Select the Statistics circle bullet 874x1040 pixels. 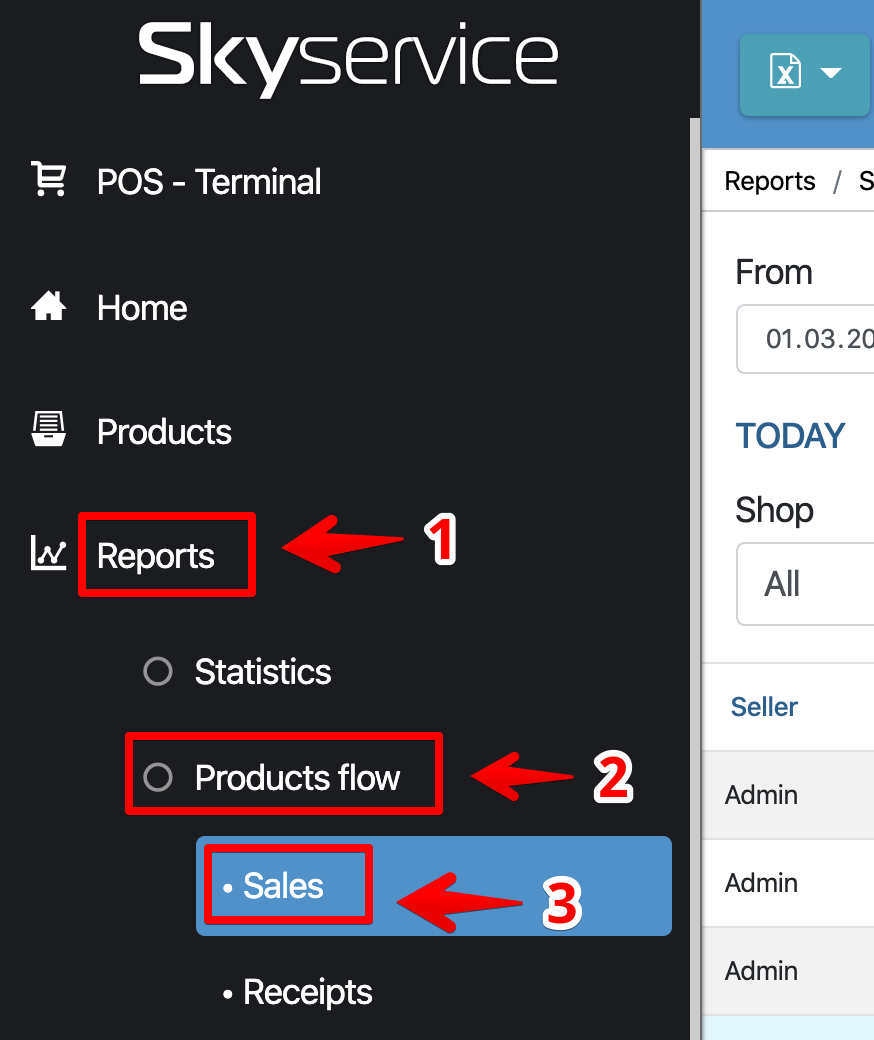tap(158, 671)
